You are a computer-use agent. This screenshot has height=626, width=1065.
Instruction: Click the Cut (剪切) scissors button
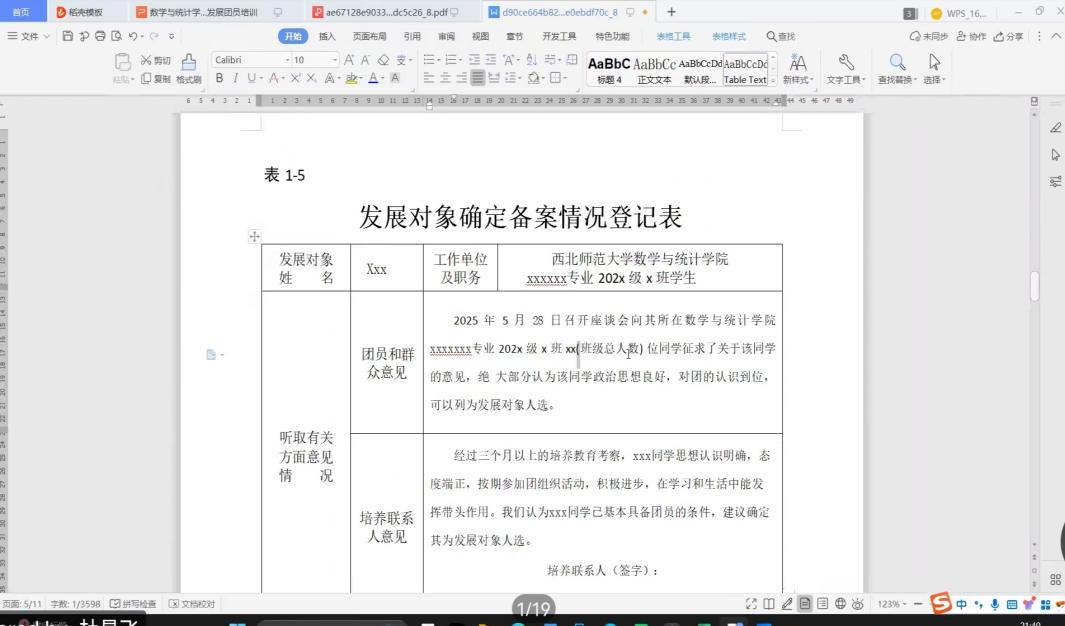[156, 60]
